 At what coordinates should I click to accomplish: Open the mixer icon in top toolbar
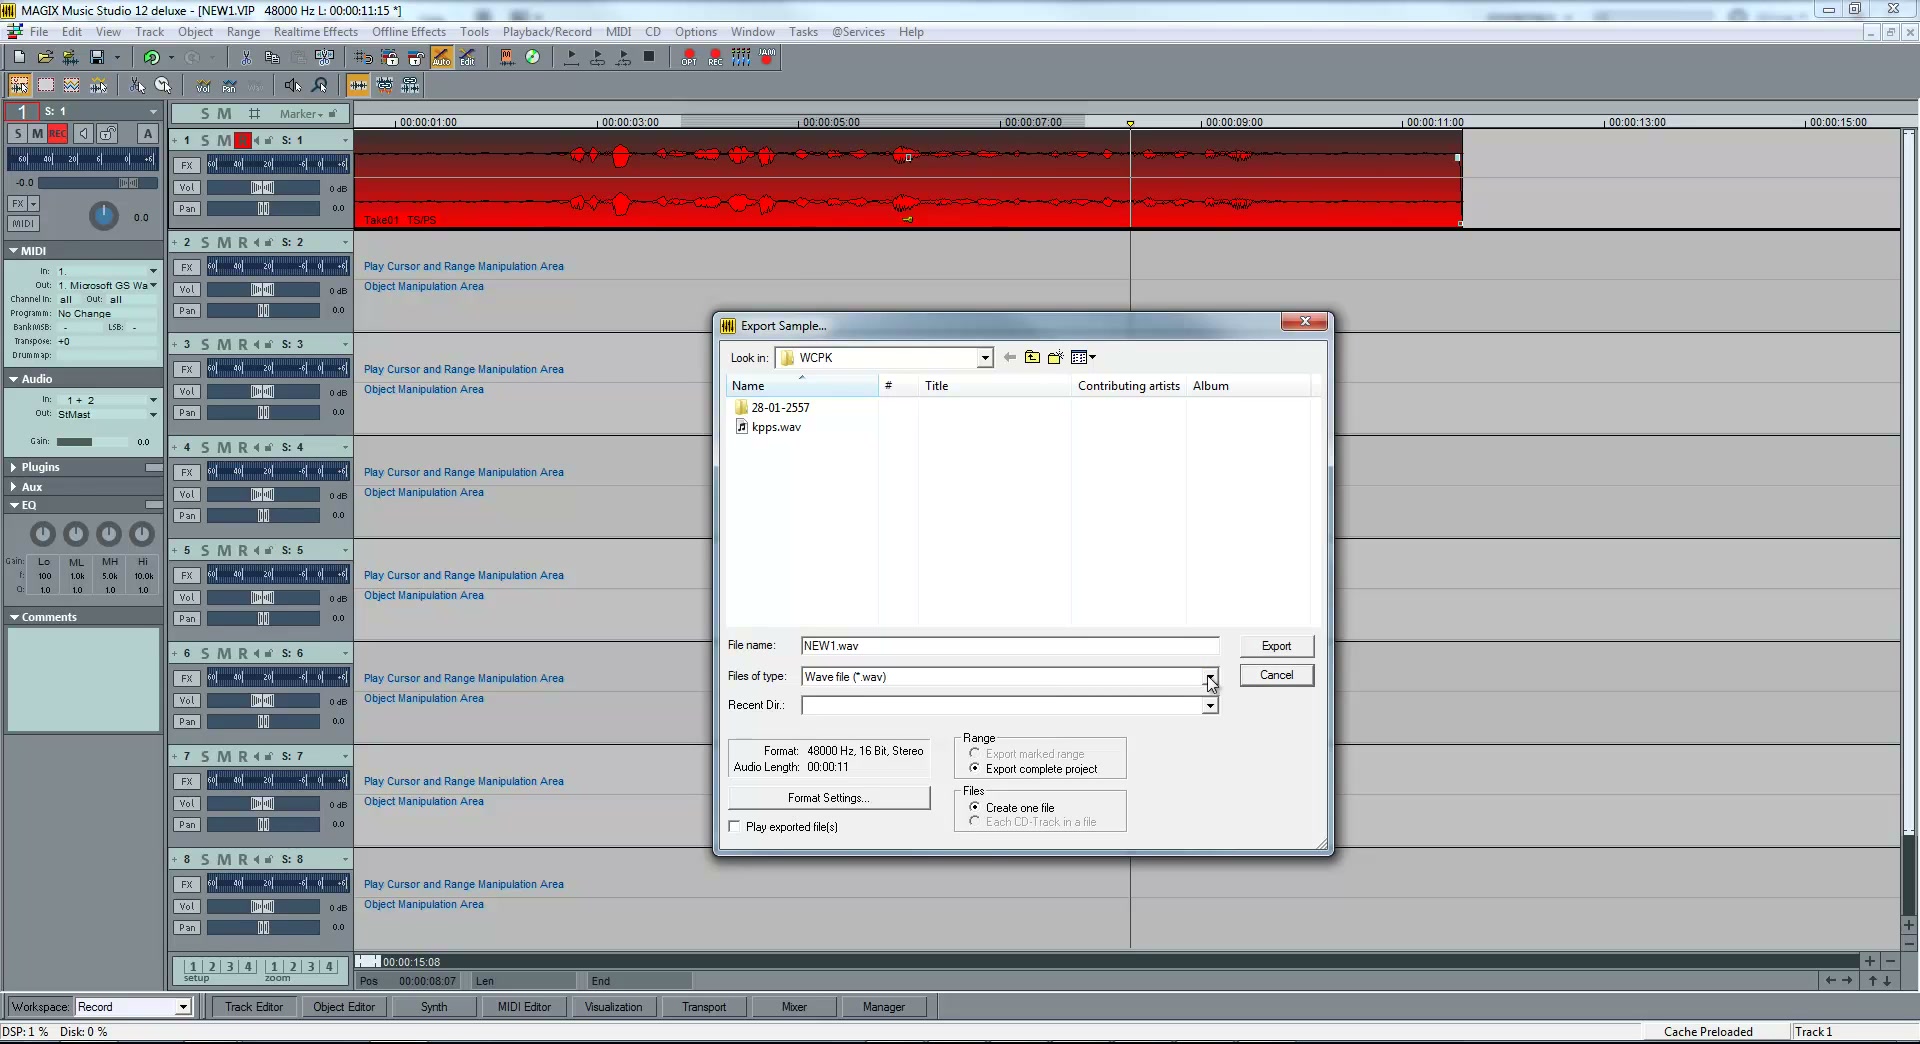click(x=741, y=57)
